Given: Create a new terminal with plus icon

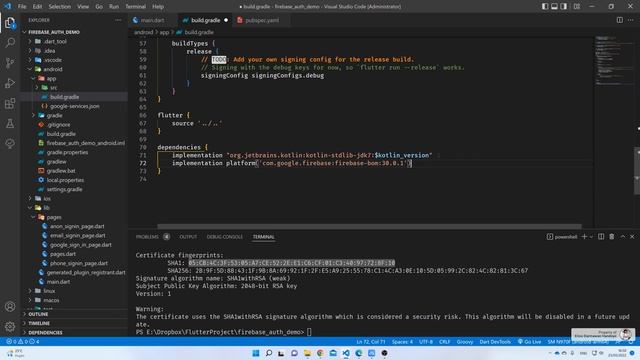Looking at the screenshot, I should (584, 237).
